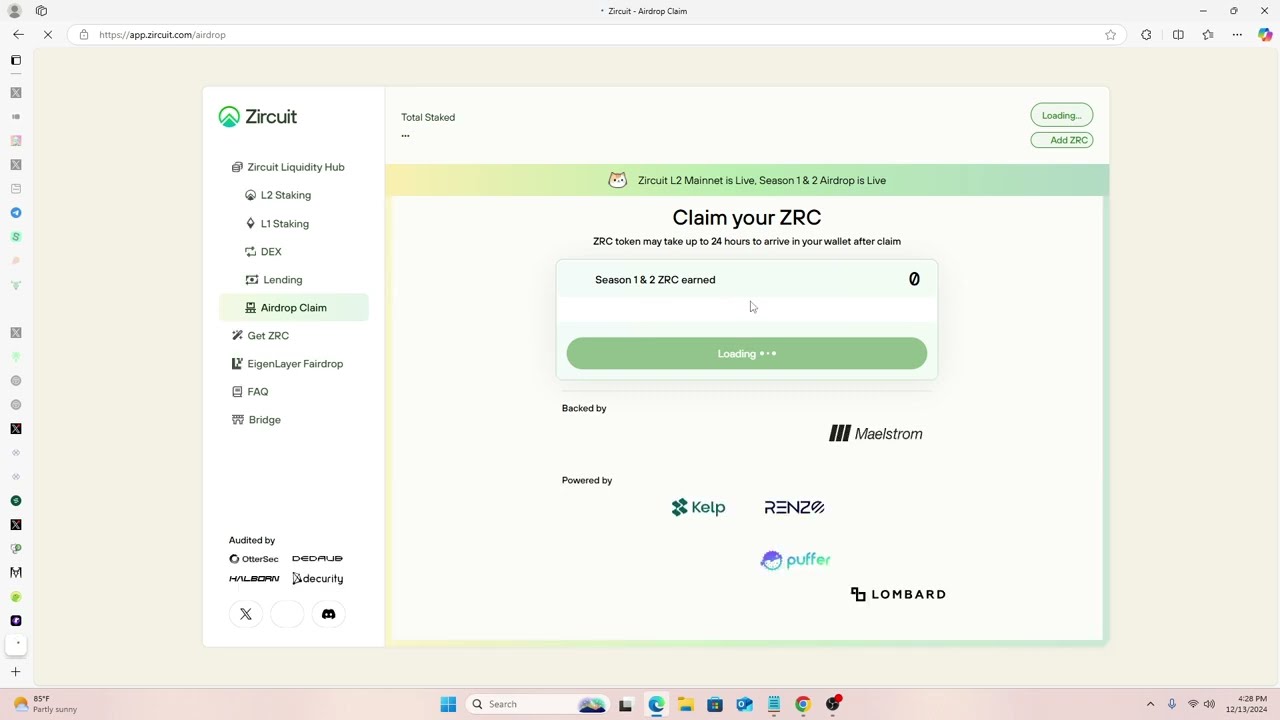
Task: Add a new tab with plus button
Action: coord(16,672)
